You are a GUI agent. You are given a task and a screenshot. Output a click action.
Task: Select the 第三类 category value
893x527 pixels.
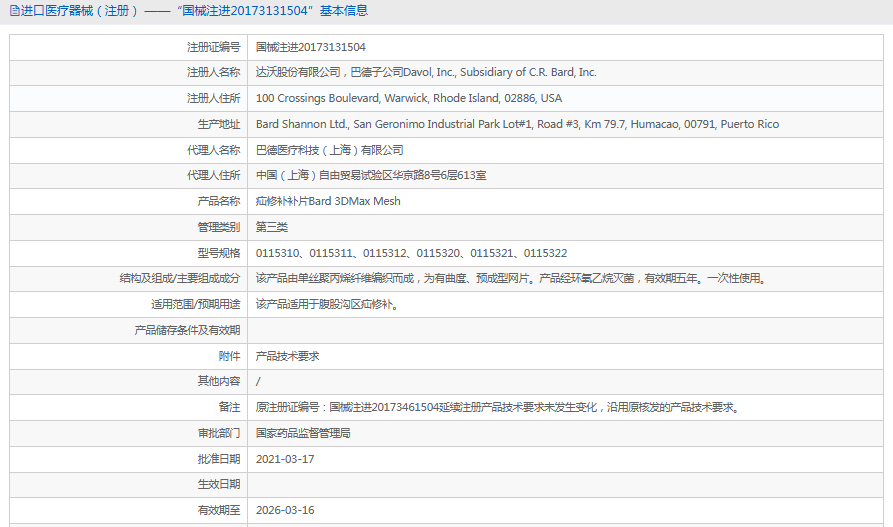(x=272, y=227)
